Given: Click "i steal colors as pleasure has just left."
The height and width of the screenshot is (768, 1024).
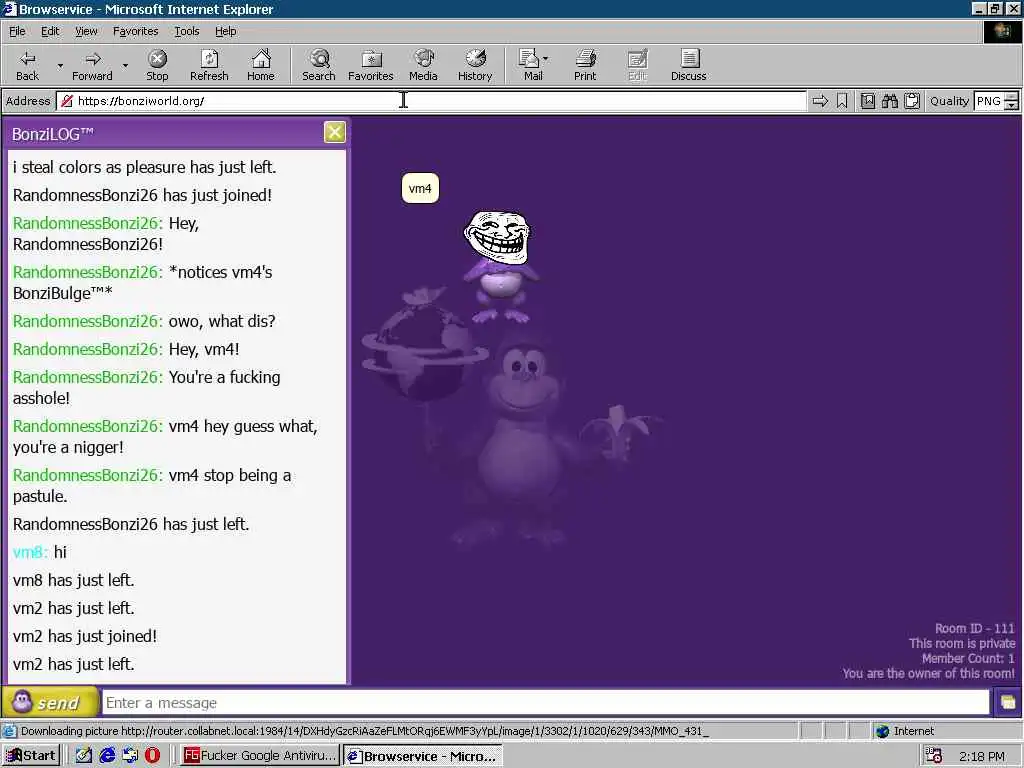Looking at the screenshot, I should pyautogui.click(x=144, y=167).
